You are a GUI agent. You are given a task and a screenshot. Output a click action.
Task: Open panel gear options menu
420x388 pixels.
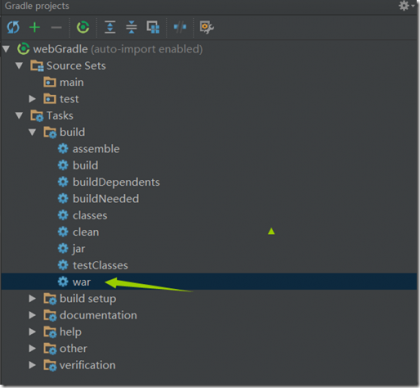point(406,6)
